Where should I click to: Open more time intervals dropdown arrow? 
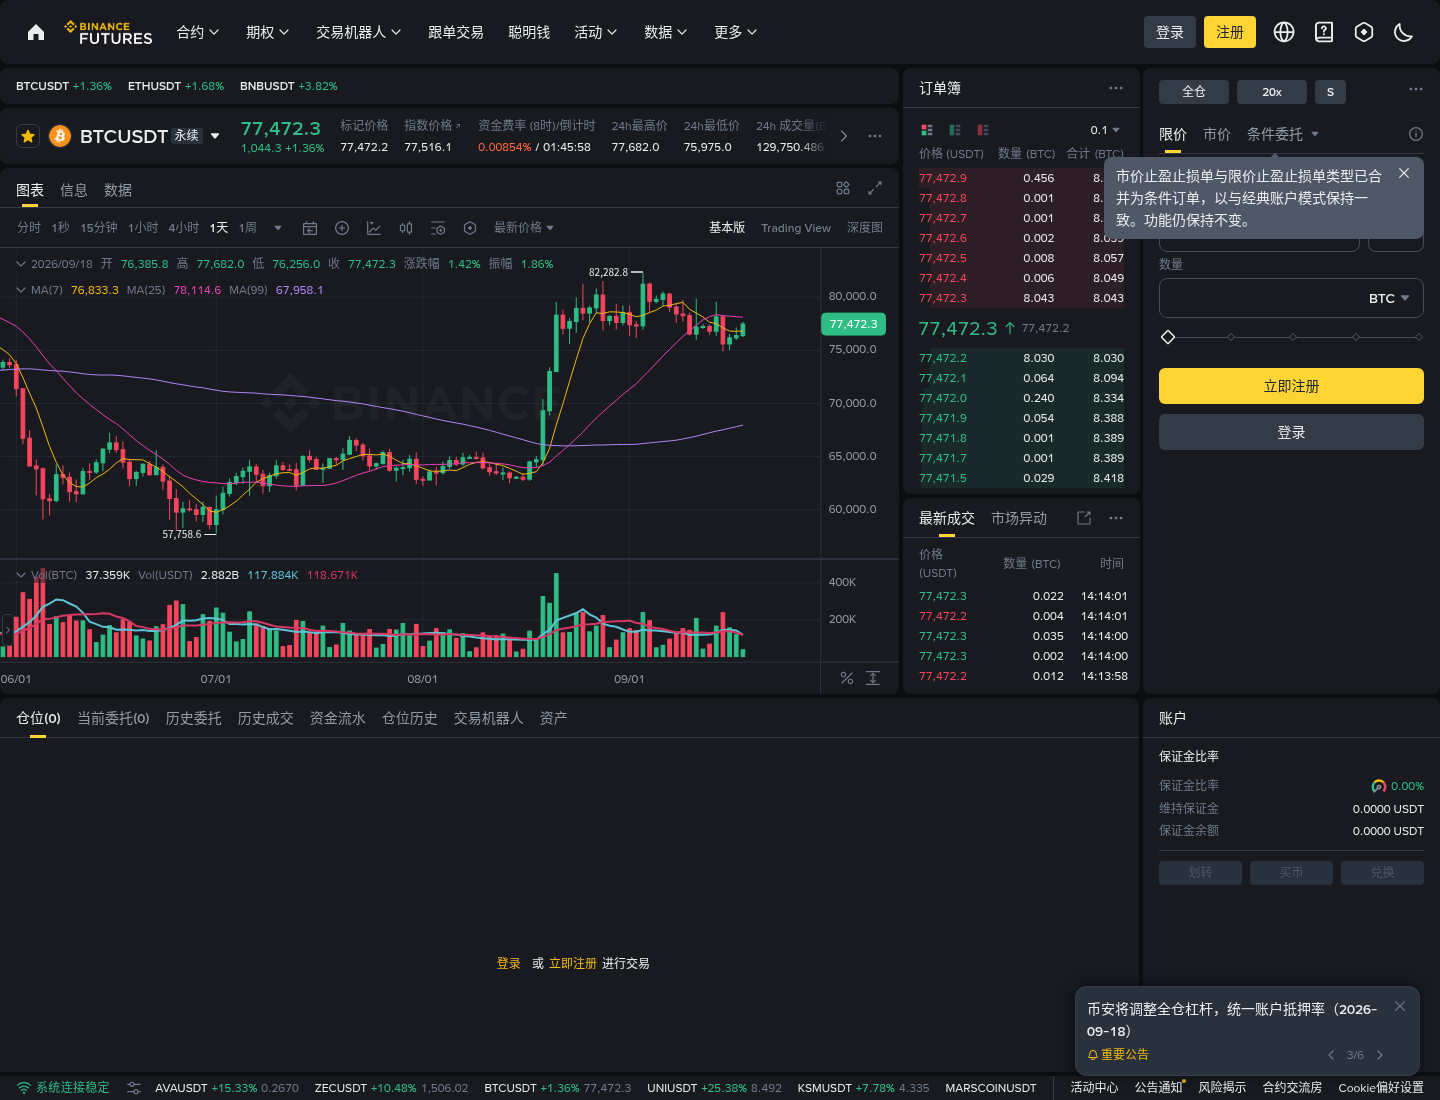pos(278,228)
